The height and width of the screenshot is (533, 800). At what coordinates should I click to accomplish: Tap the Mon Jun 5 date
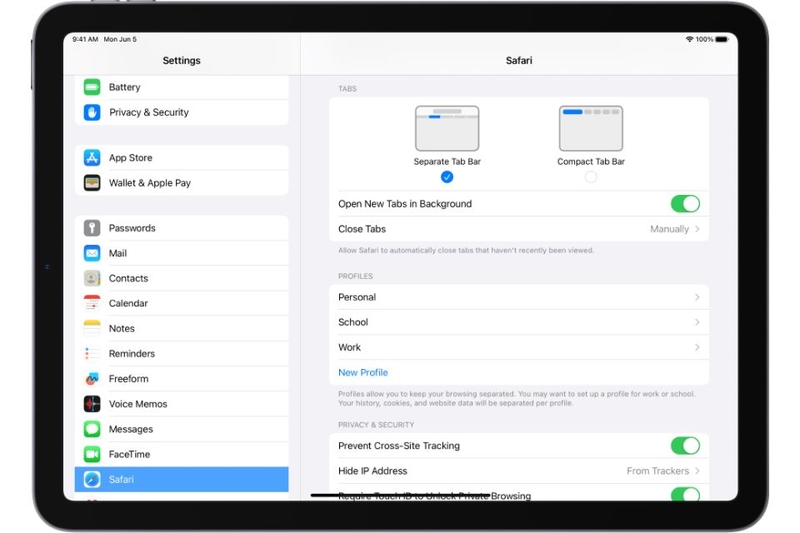pyautogui.click(x=120, y=39)
